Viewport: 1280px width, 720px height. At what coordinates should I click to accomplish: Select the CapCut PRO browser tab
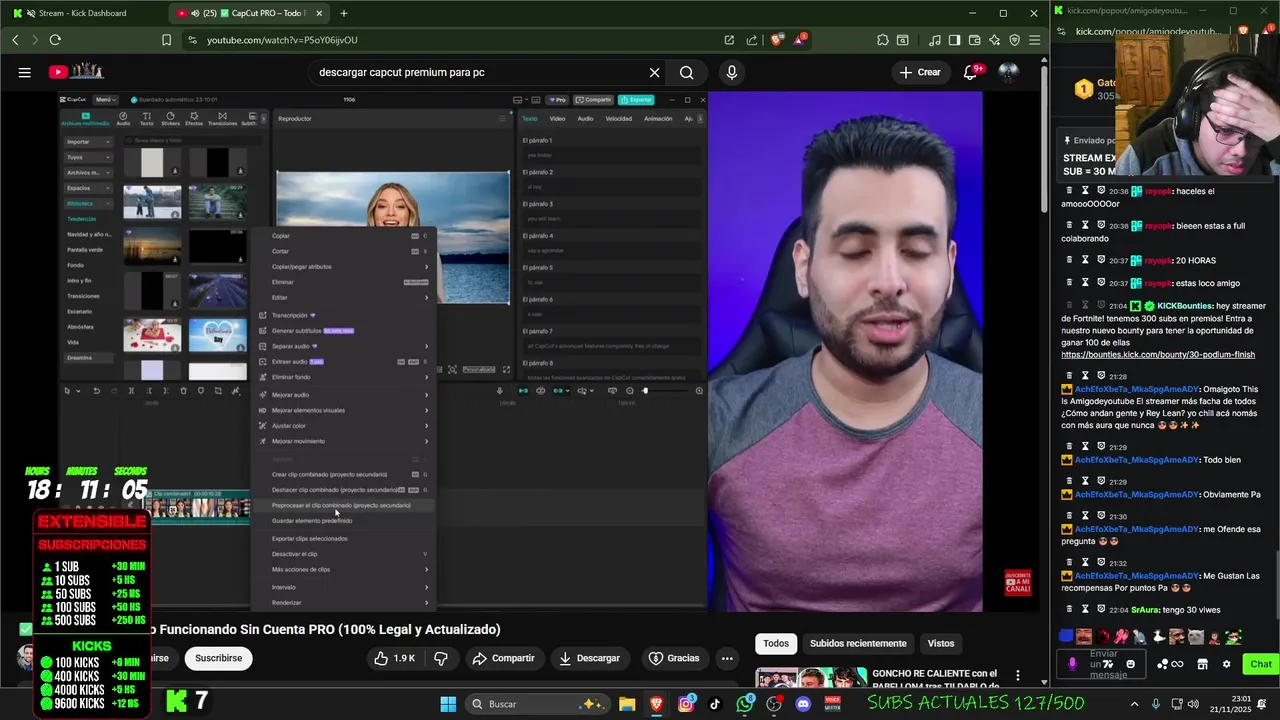249,13
